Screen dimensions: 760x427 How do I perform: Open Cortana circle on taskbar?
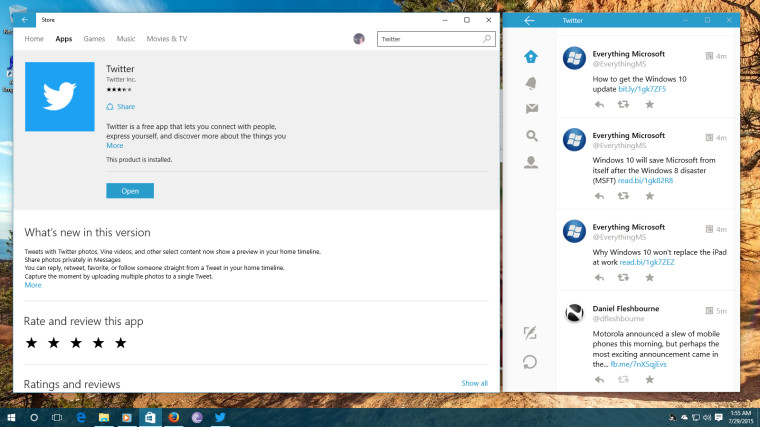tap(34, 417)
